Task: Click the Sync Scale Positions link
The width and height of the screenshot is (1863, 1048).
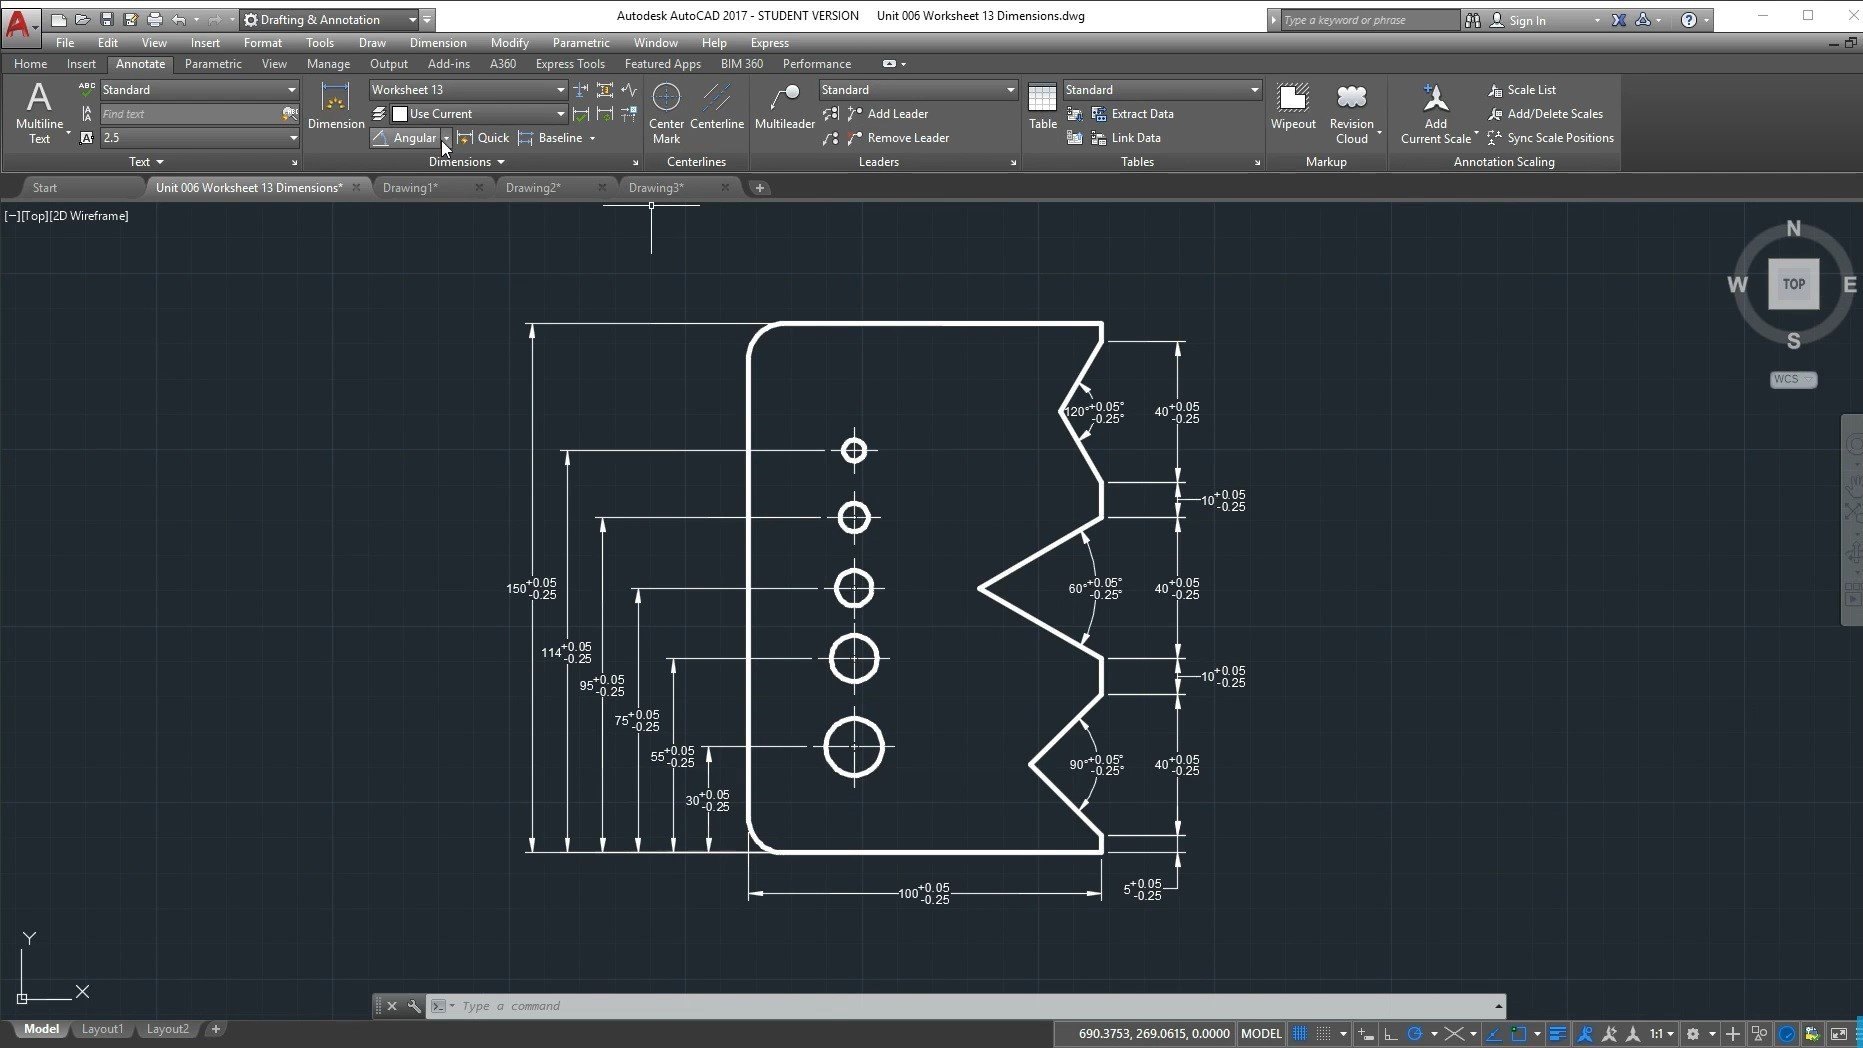Action: tap(1552, 138)
